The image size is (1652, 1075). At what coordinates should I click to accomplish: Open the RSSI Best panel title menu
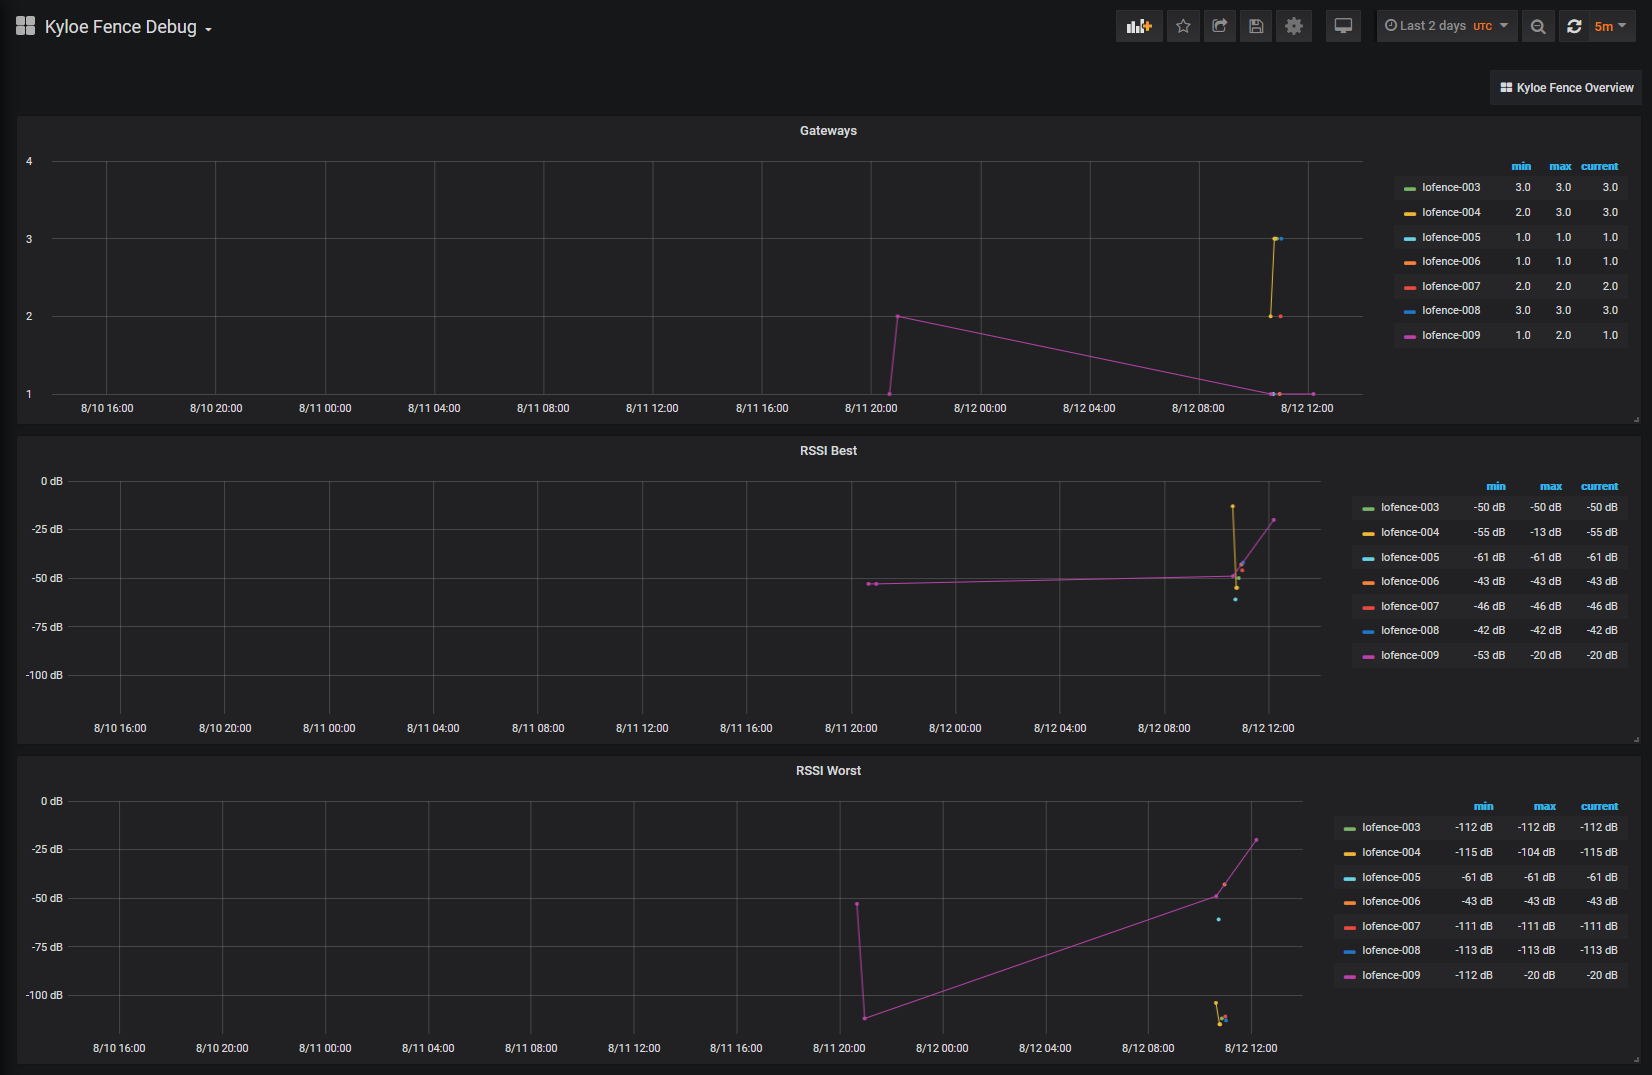(x=828, y=451)
